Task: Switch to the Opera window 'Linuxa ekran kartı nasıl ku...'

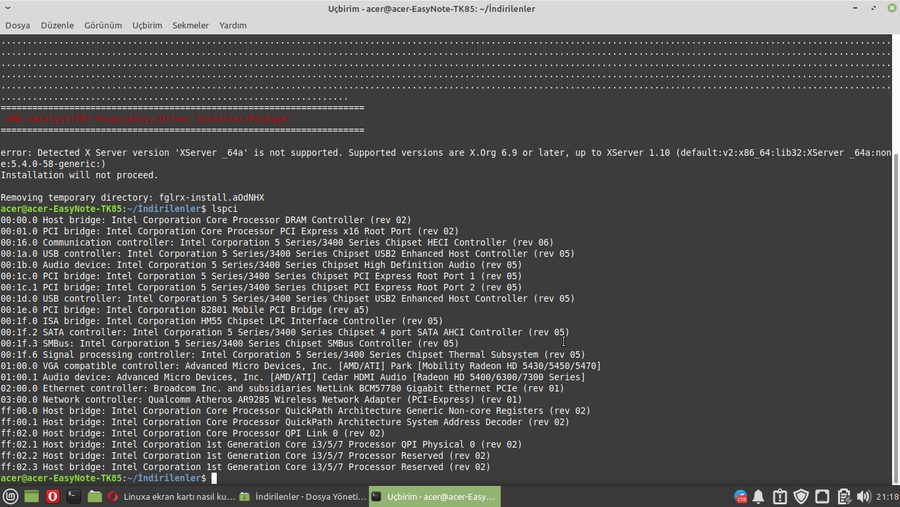Action: pos(171,497)
